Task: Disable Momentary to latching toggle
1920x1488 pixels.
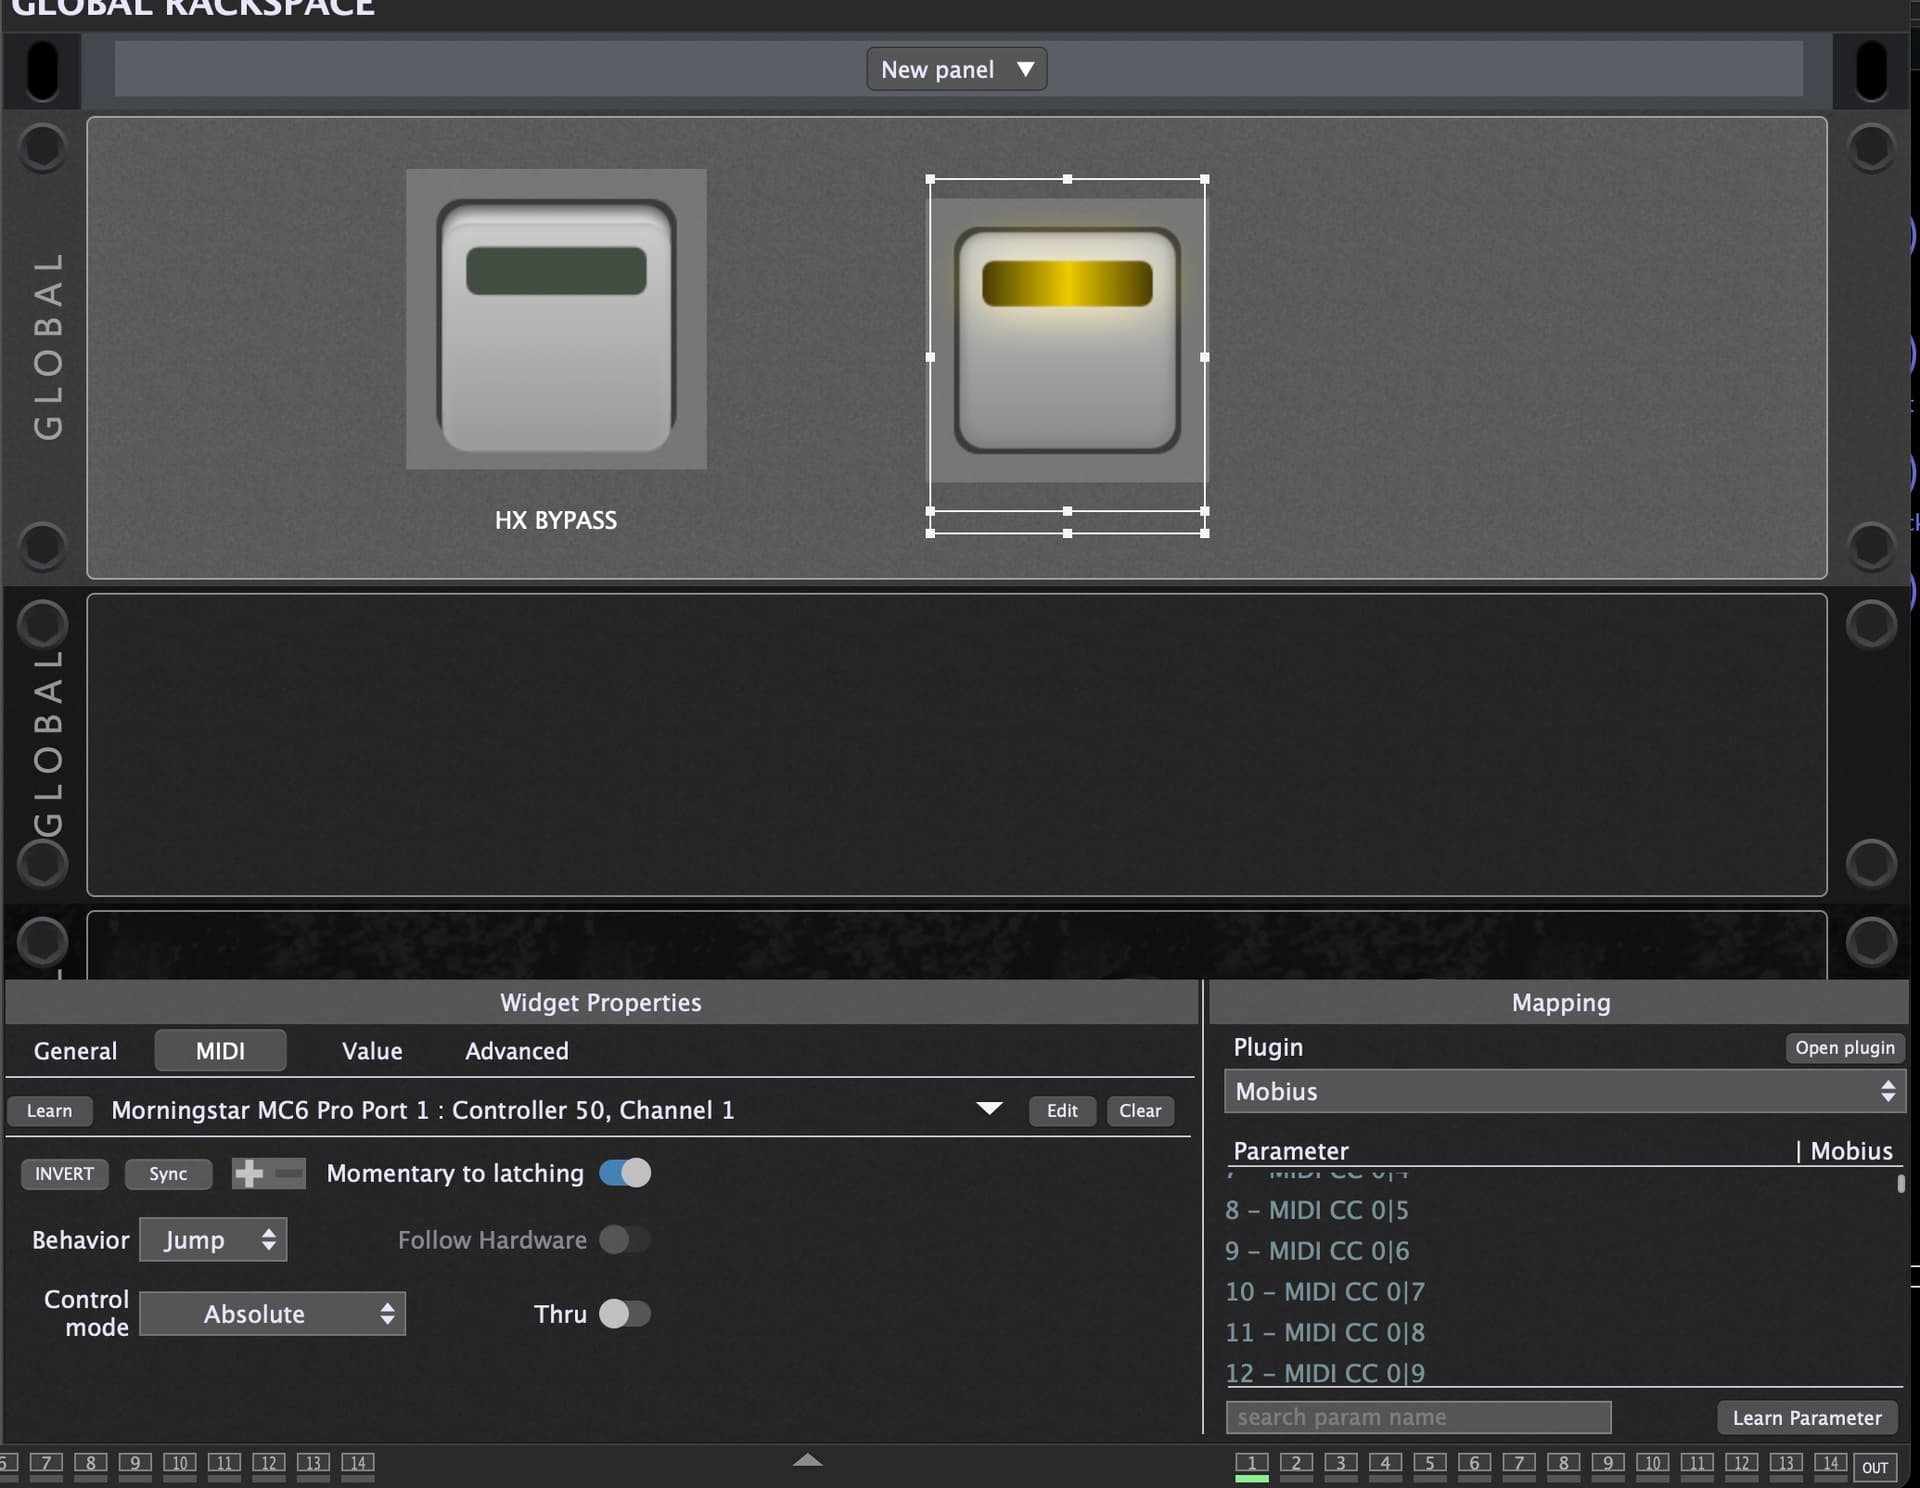Action: click(625, 1173)
